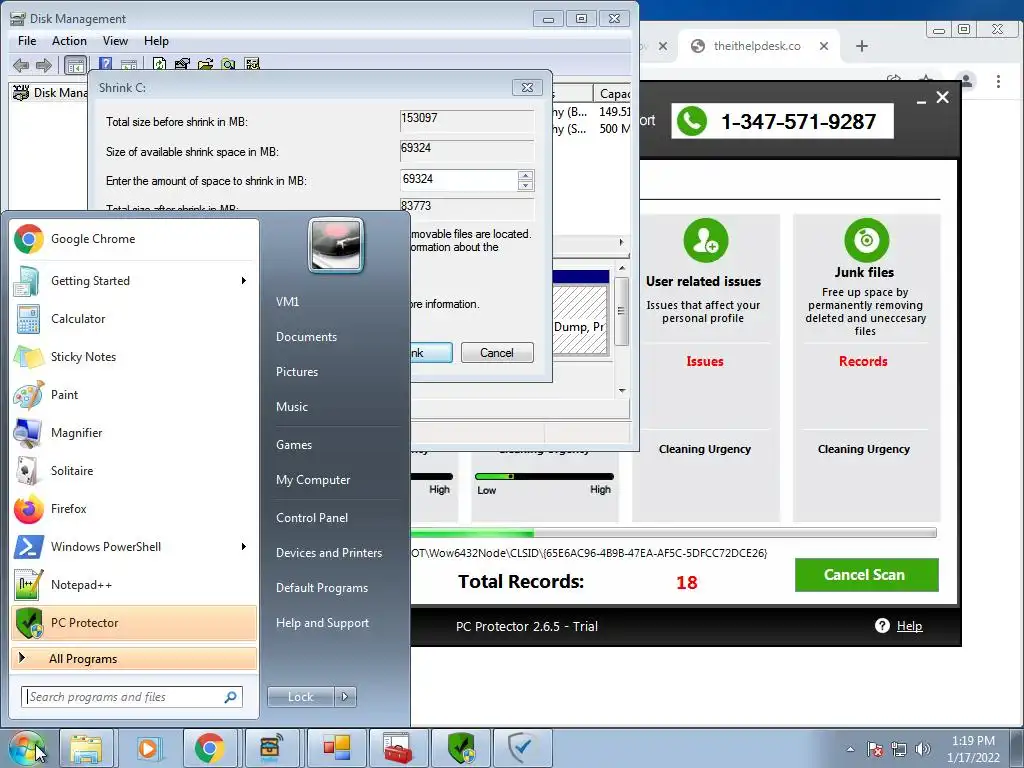
Task: Open the shutdown options arrow beside Lock
Action: pos(345,697)
